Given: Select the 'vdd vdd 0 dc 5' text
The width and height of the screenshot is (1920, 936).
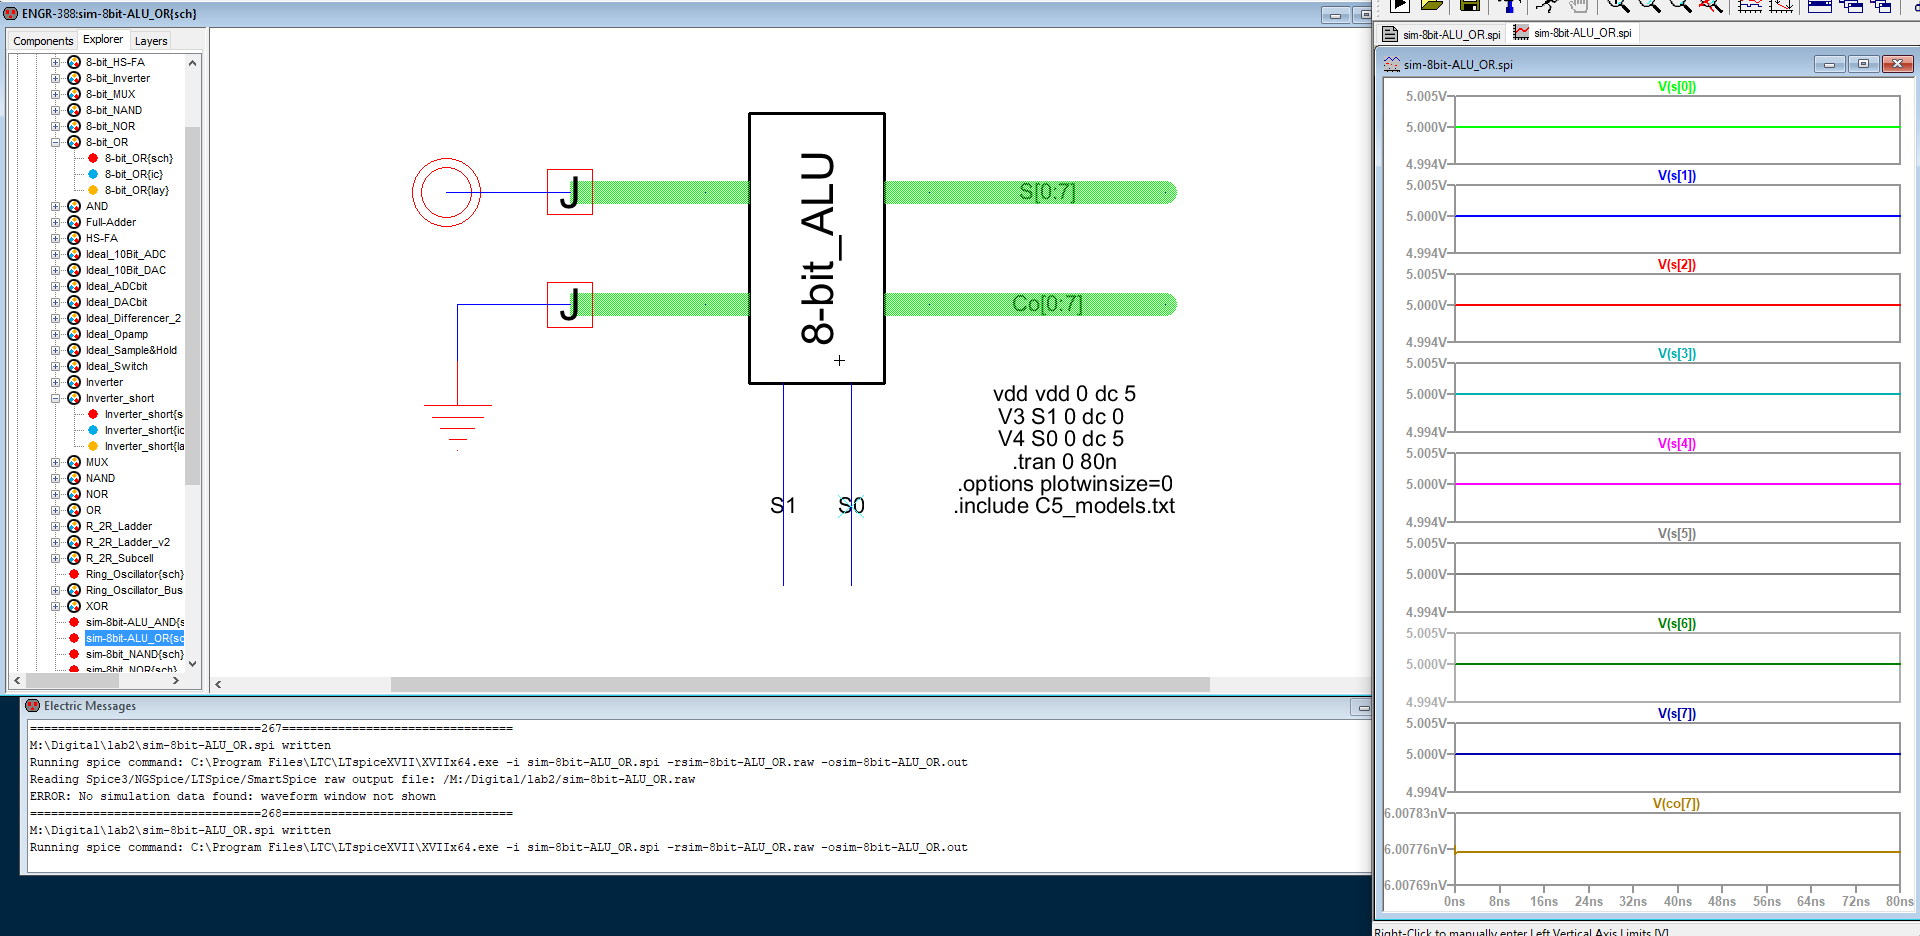Looking at the screenshot, I should pyautogui.click(x=1064, y=394).
